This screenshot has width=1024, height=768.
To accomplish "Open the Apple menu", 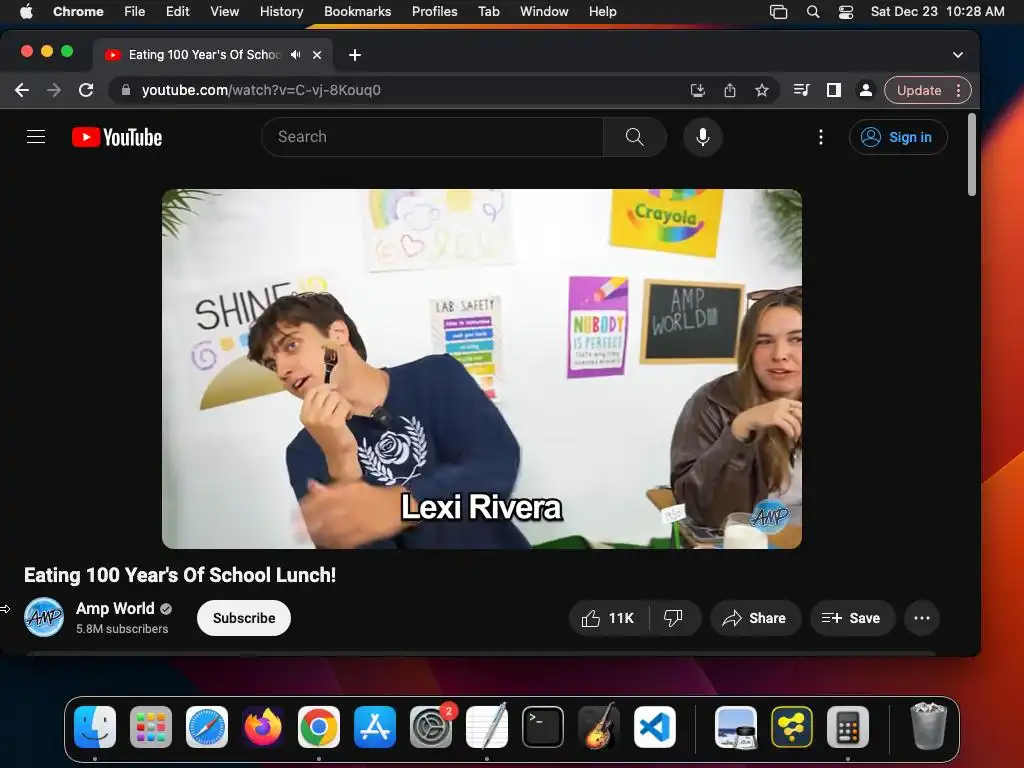I will (x=26, y=12).
